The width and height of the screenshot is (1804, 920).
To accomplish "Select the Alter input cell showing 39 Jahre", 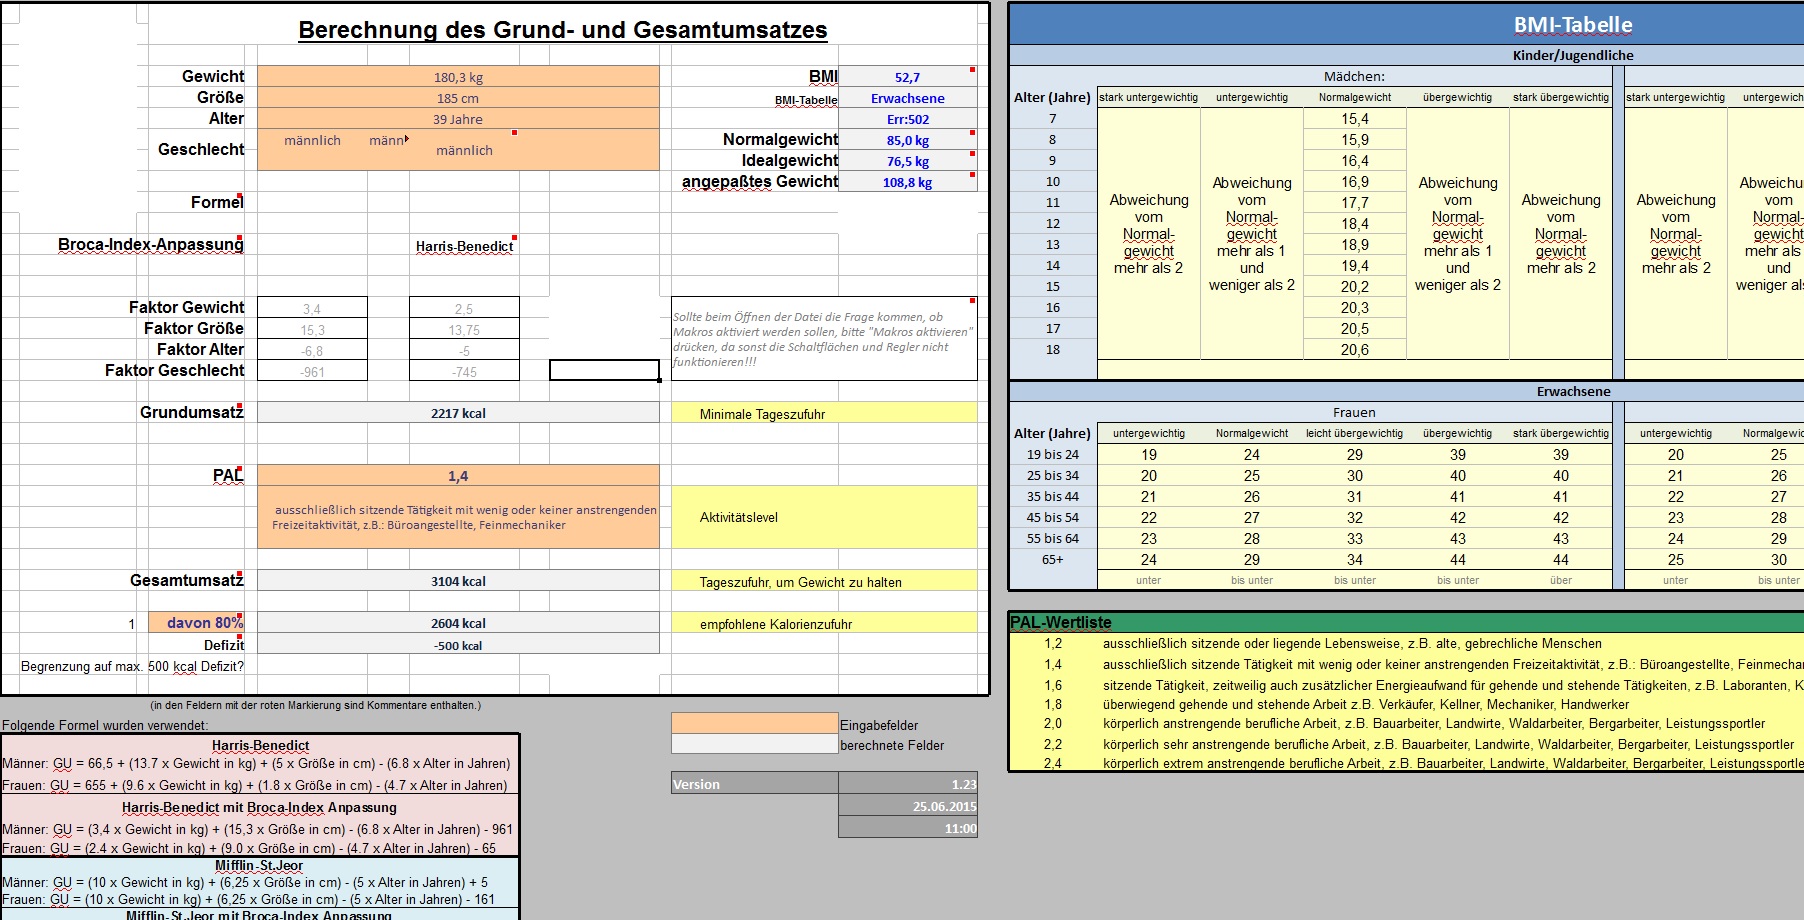I will point(458,119).
